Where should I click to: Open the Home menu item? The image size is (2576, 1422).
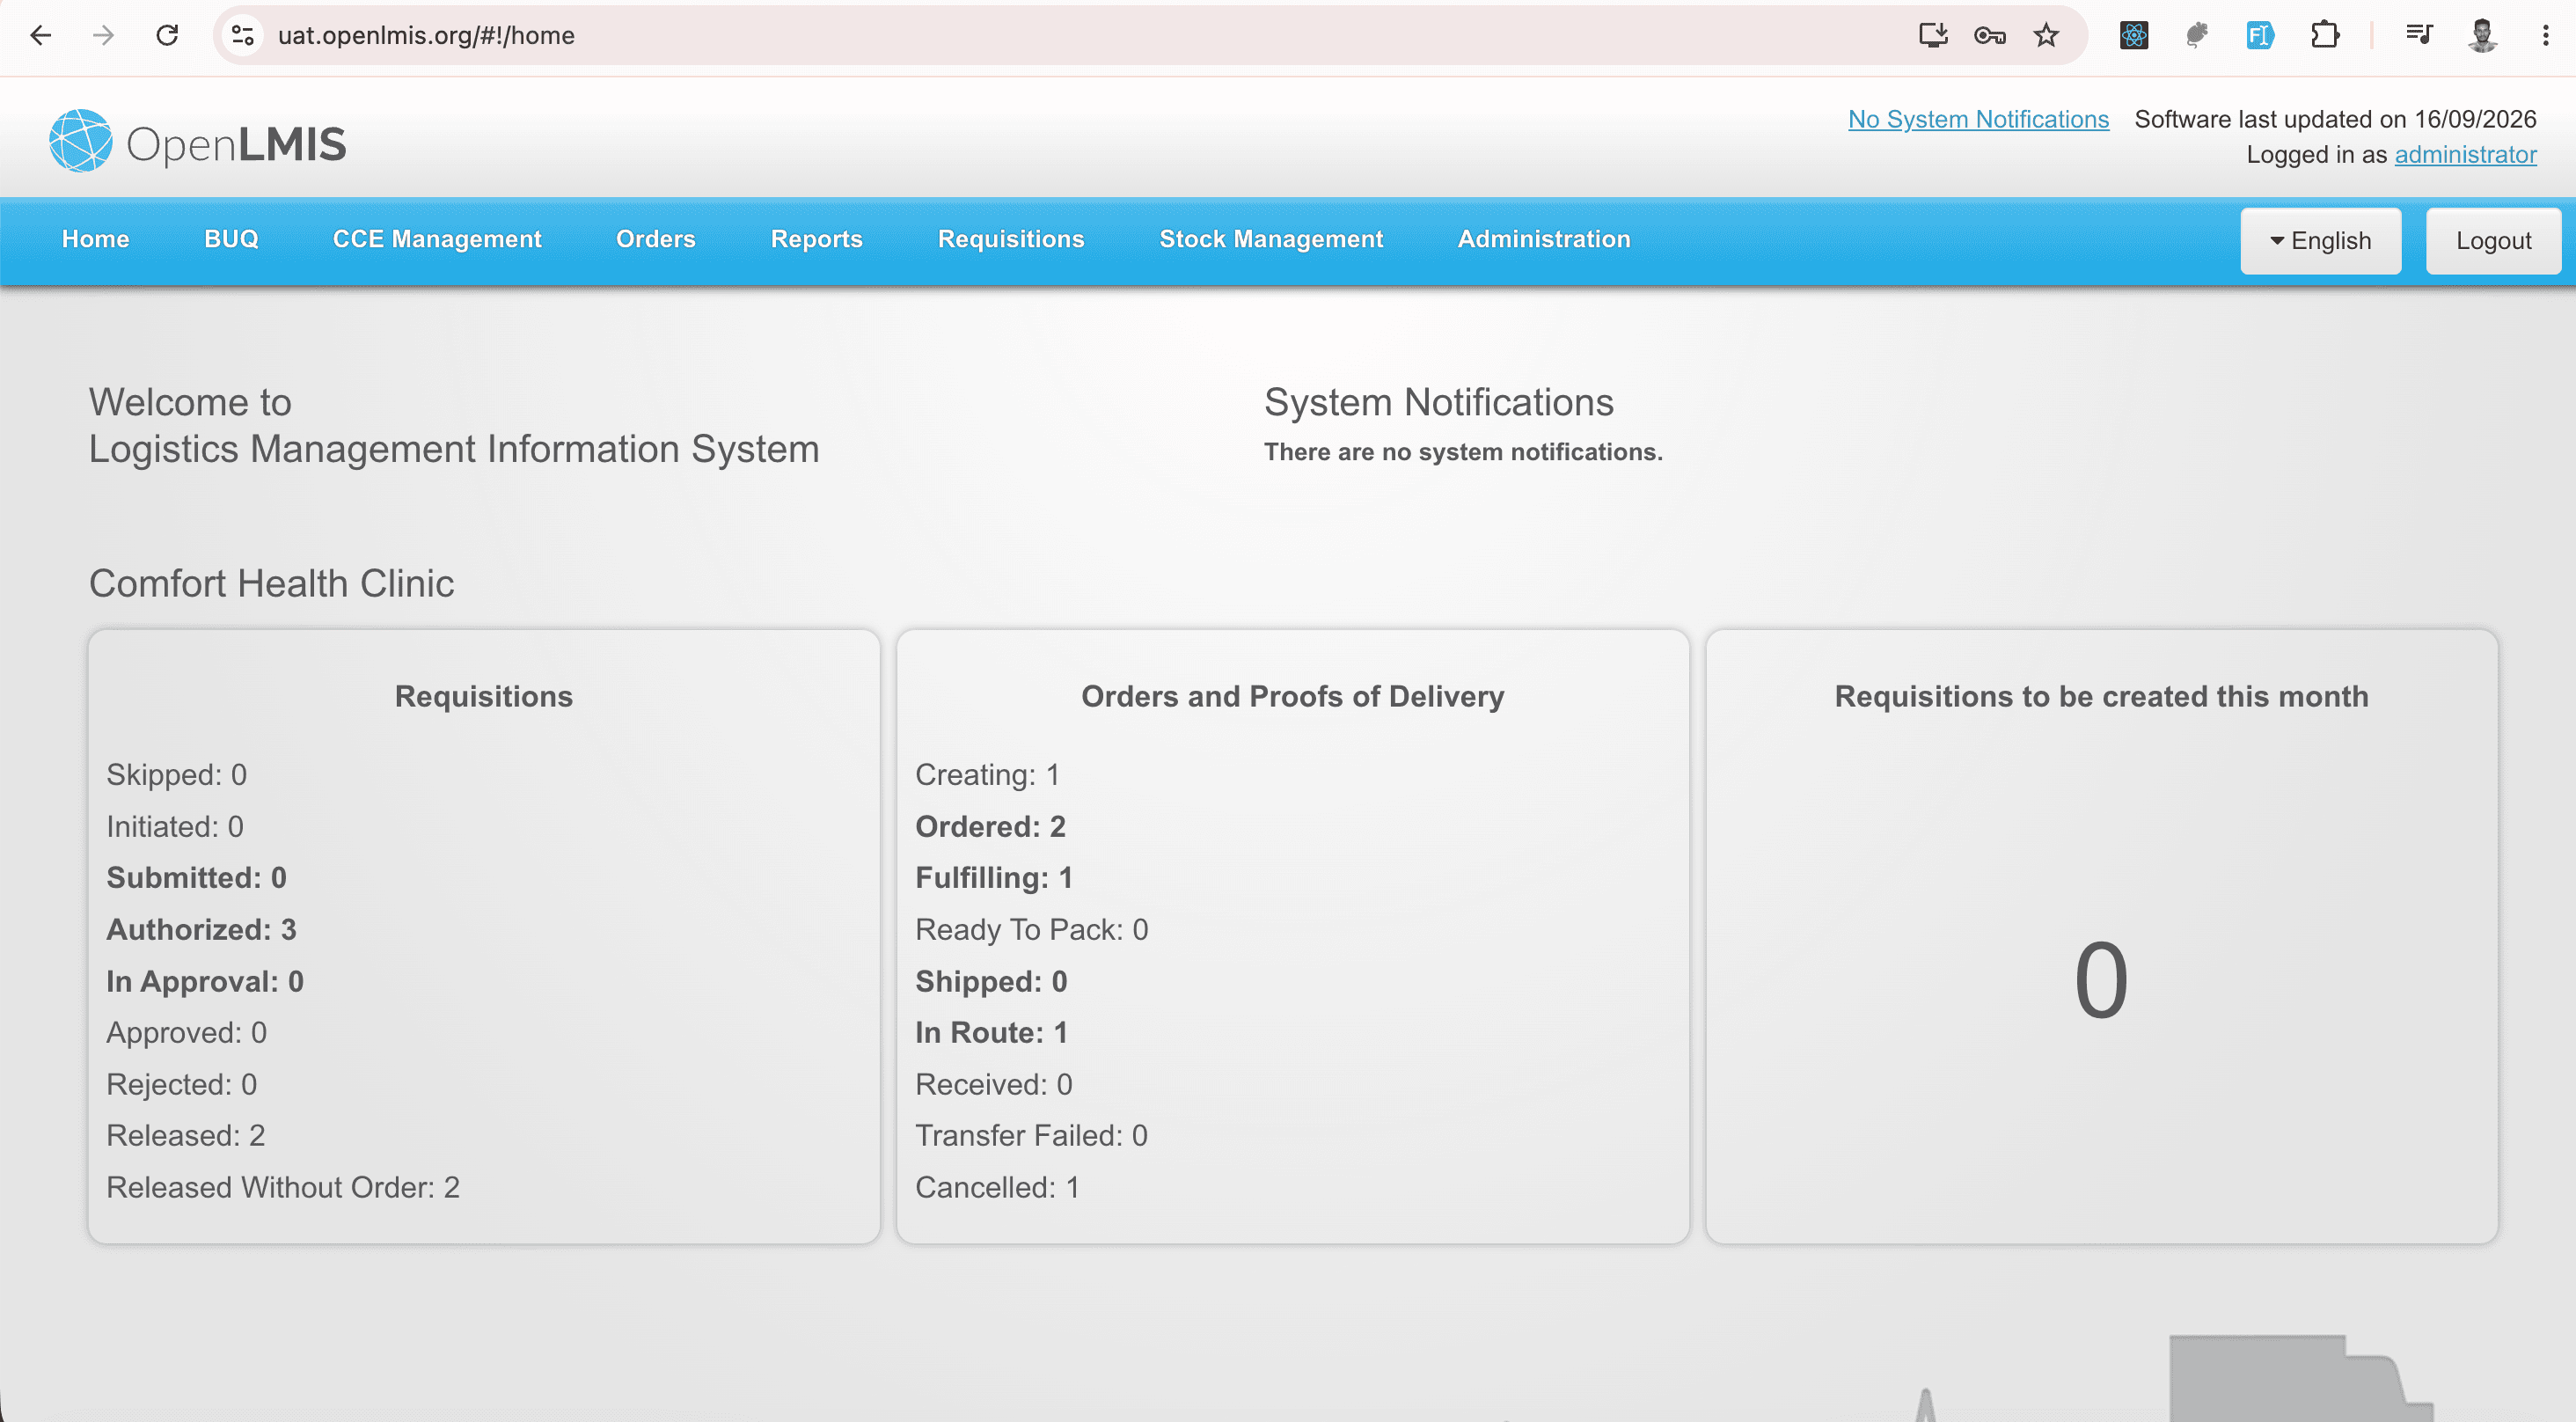[x=95, y=239]
